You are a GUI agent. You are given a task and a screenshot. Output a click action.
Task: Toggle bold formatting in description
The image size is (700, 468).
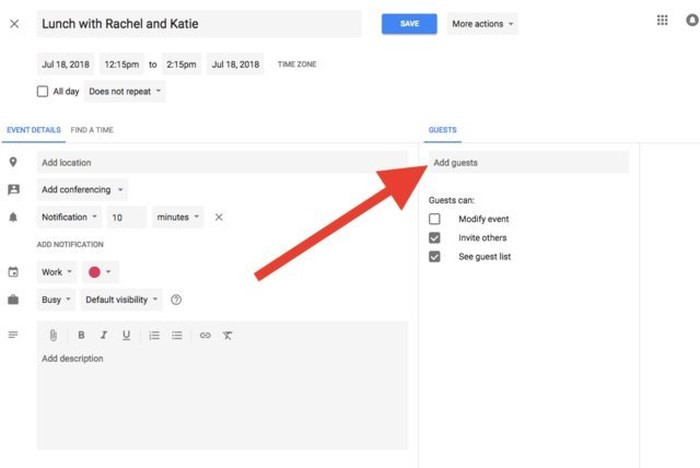[x=81, y=336]
